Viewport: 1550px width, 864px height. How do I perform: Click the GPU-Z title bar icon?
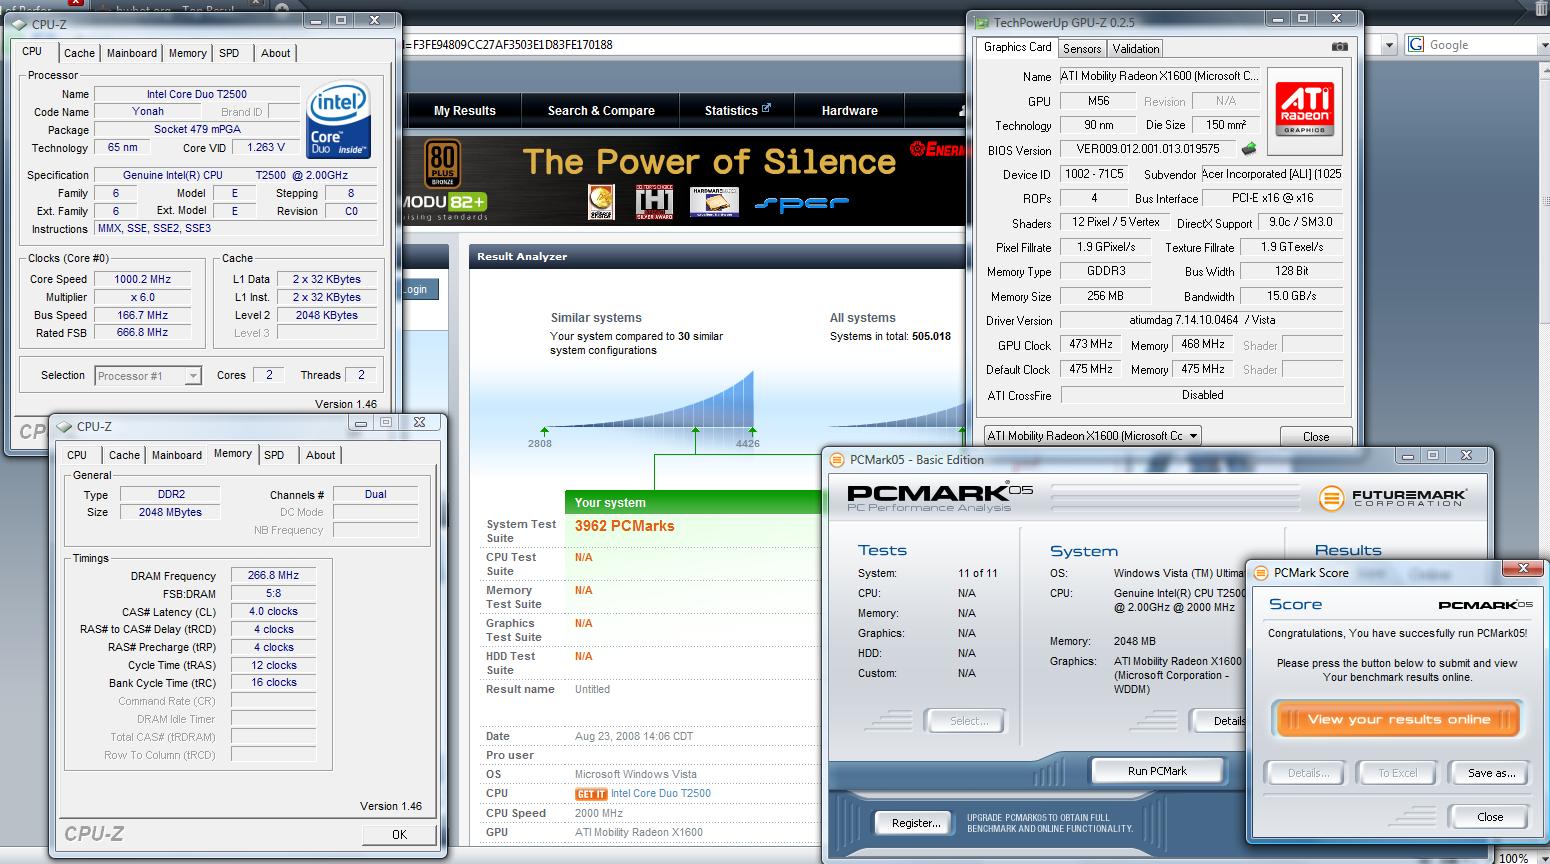pos(982,22)
